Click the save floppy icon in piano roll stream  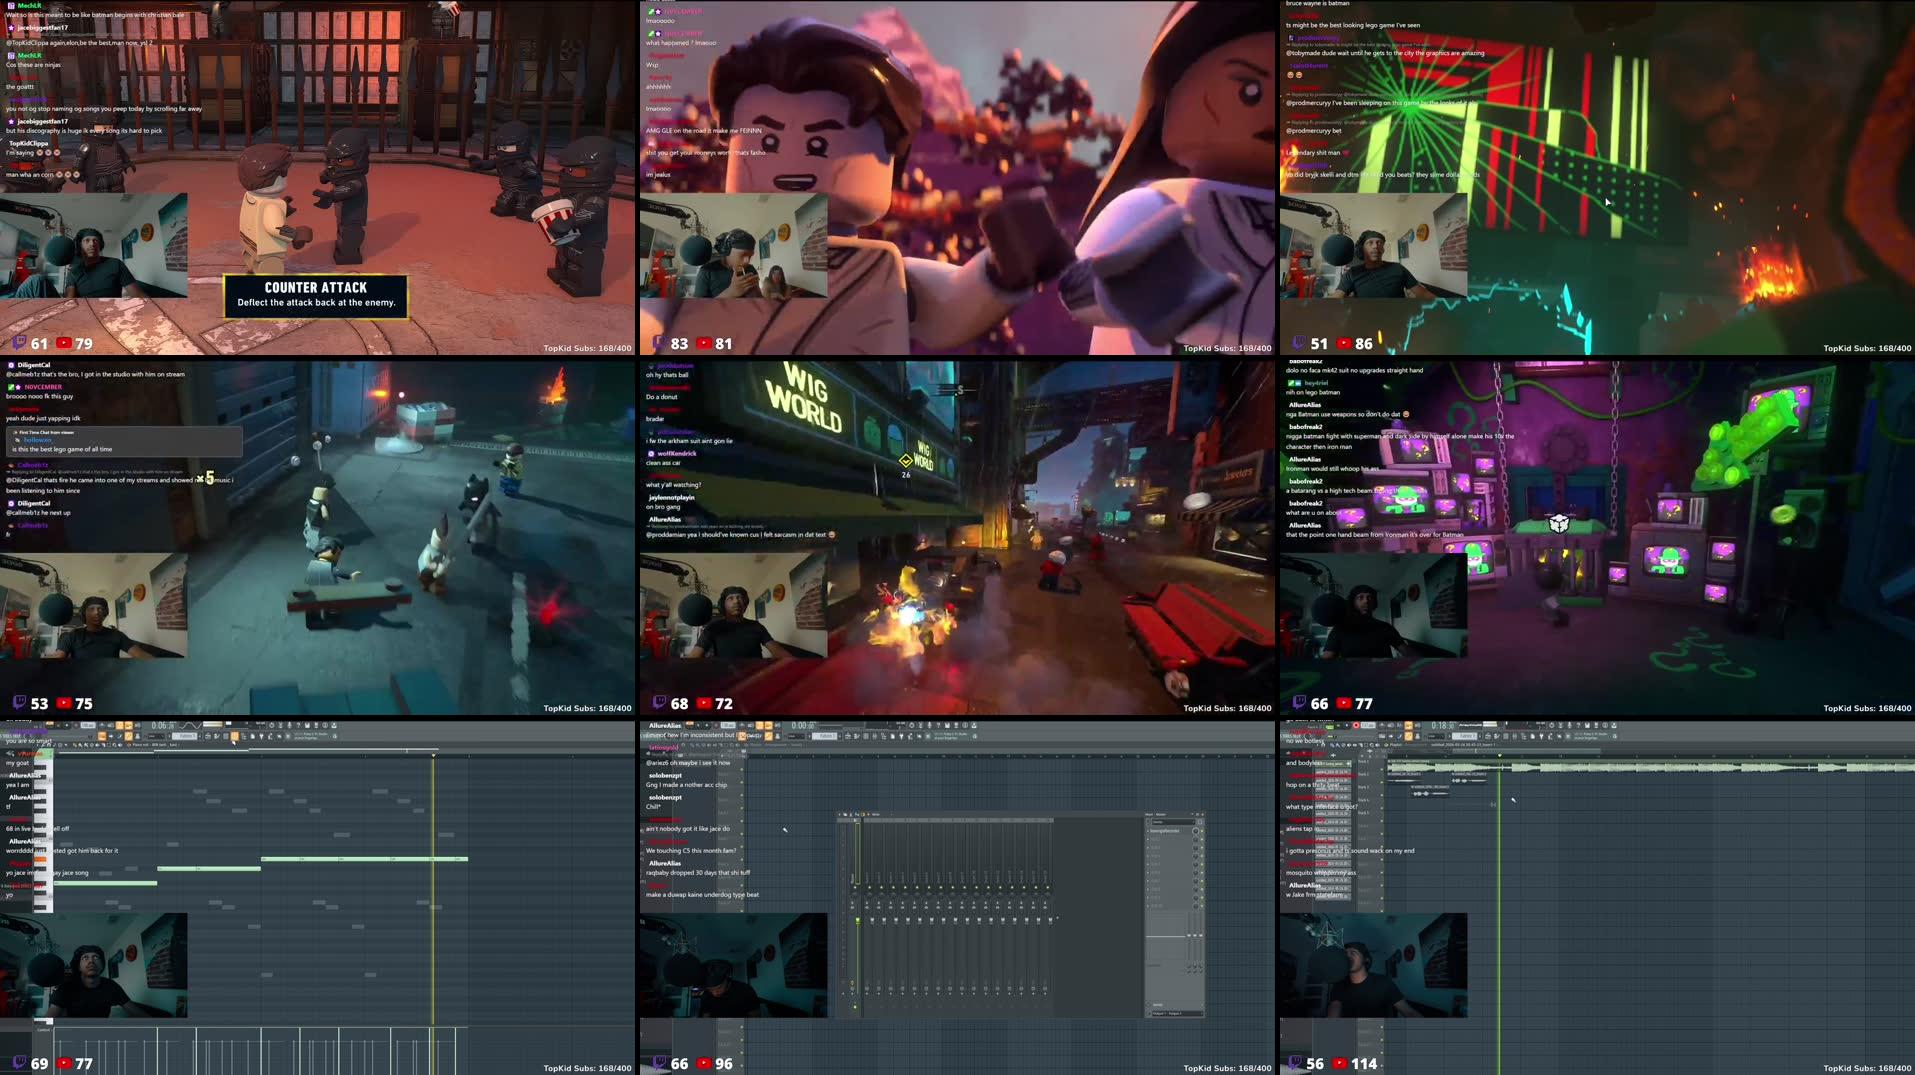pyautogui.click(x=306, y=725)
